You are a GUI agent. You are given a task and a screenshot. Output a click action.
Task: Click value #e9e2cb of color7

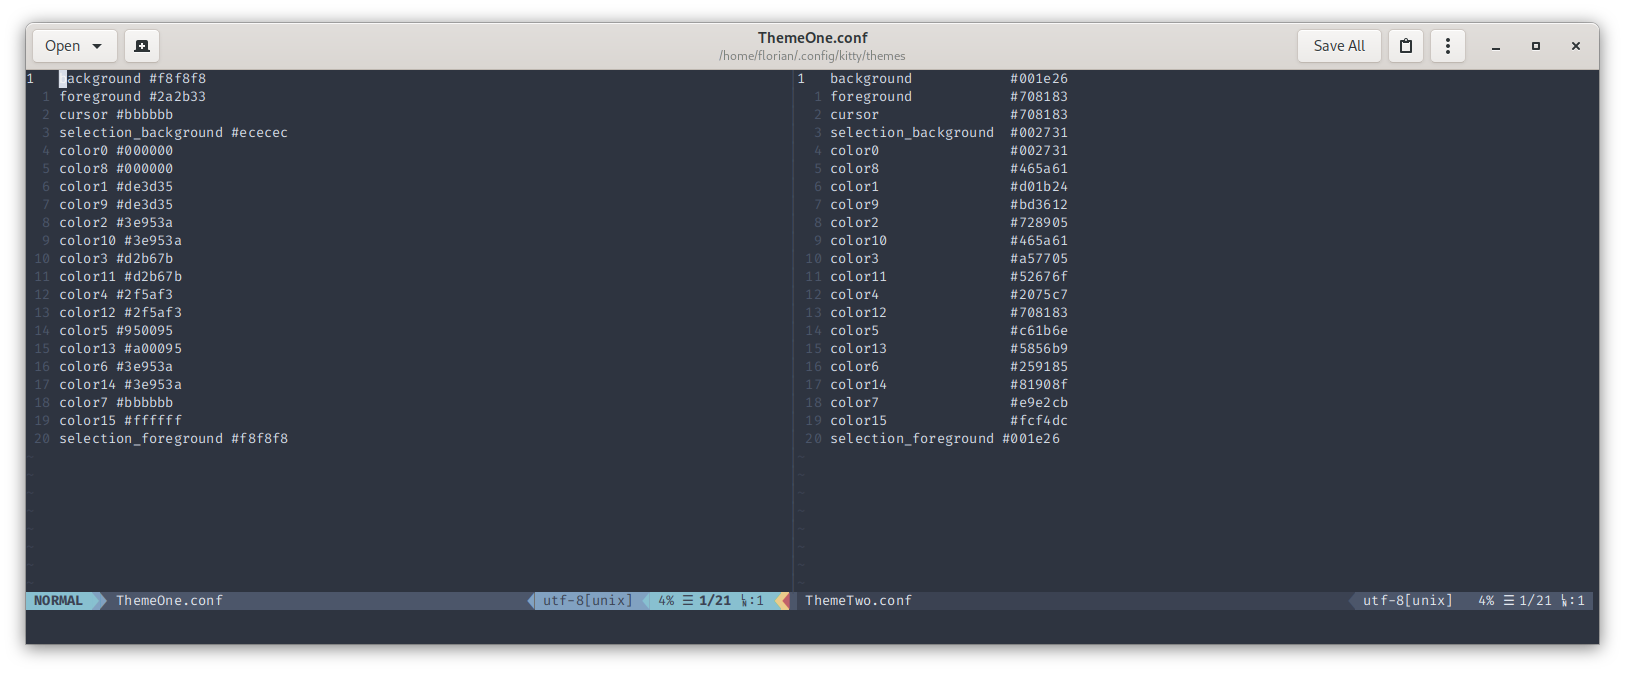(1039, 403)
